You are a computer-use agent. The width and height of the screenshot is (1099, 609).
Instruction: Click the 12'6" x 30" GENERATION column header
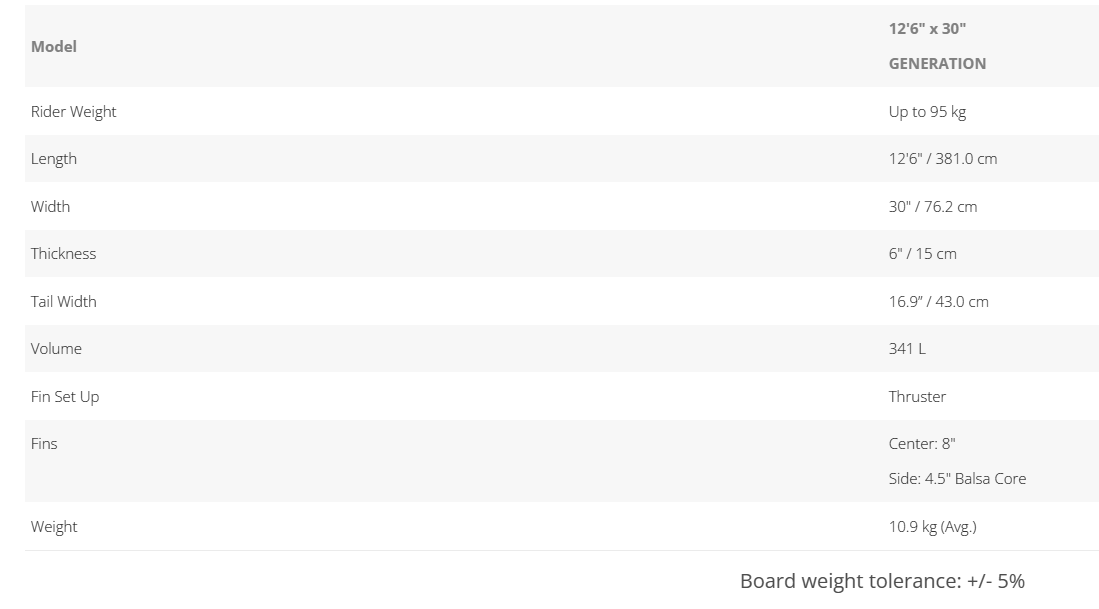tap(937, 46)
